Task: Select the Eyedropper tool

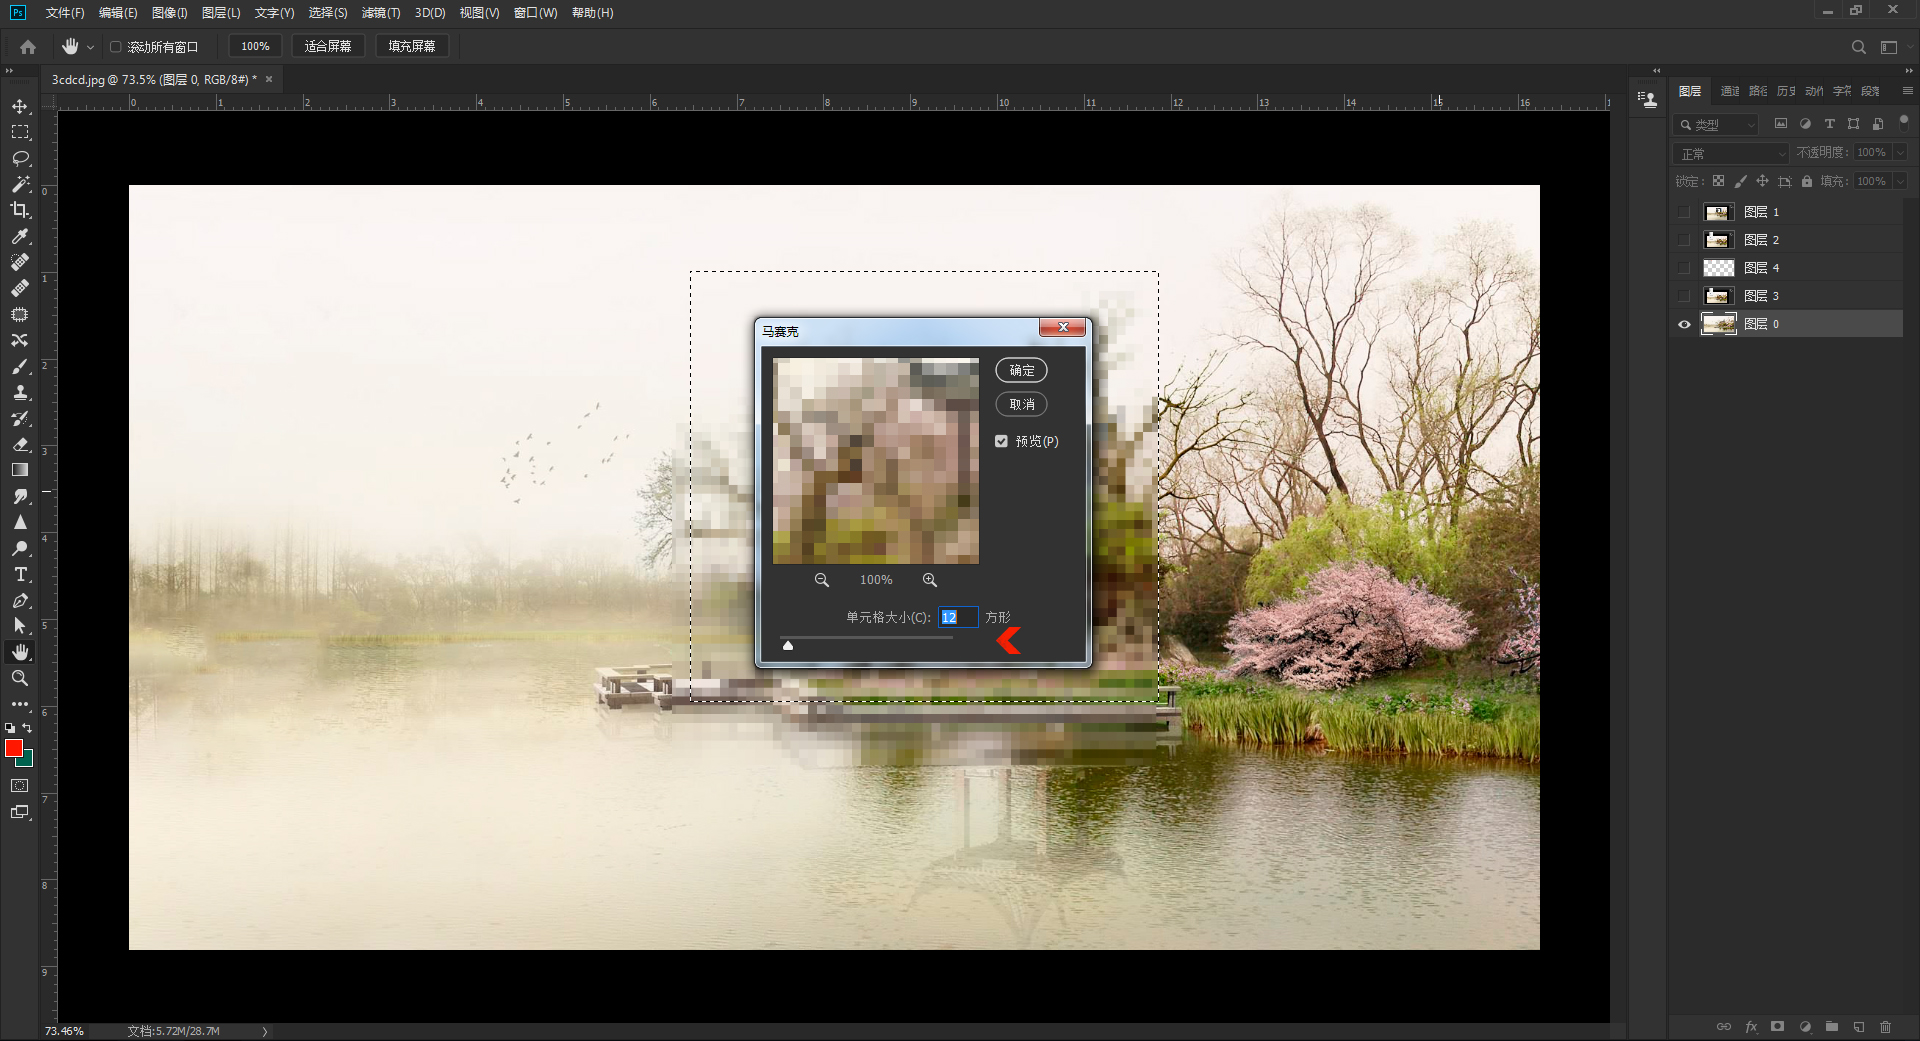Action: (x=20, y=236)
